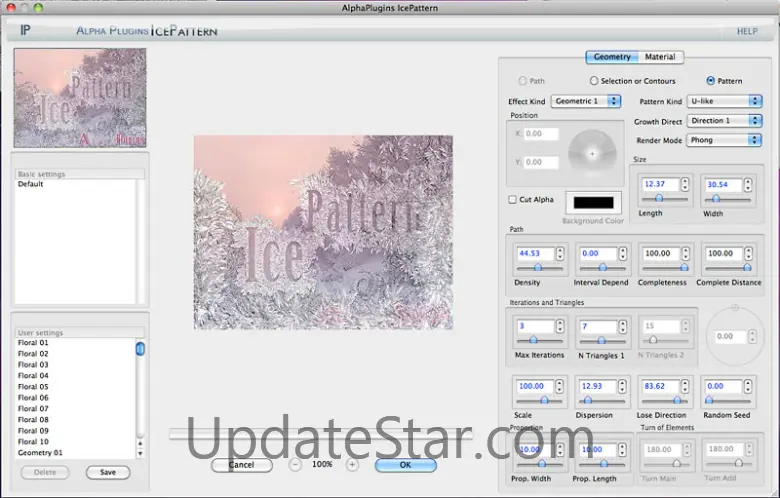Screen dimensions: 780x498
Task: Click the Density slider
Action: (539, 268)
